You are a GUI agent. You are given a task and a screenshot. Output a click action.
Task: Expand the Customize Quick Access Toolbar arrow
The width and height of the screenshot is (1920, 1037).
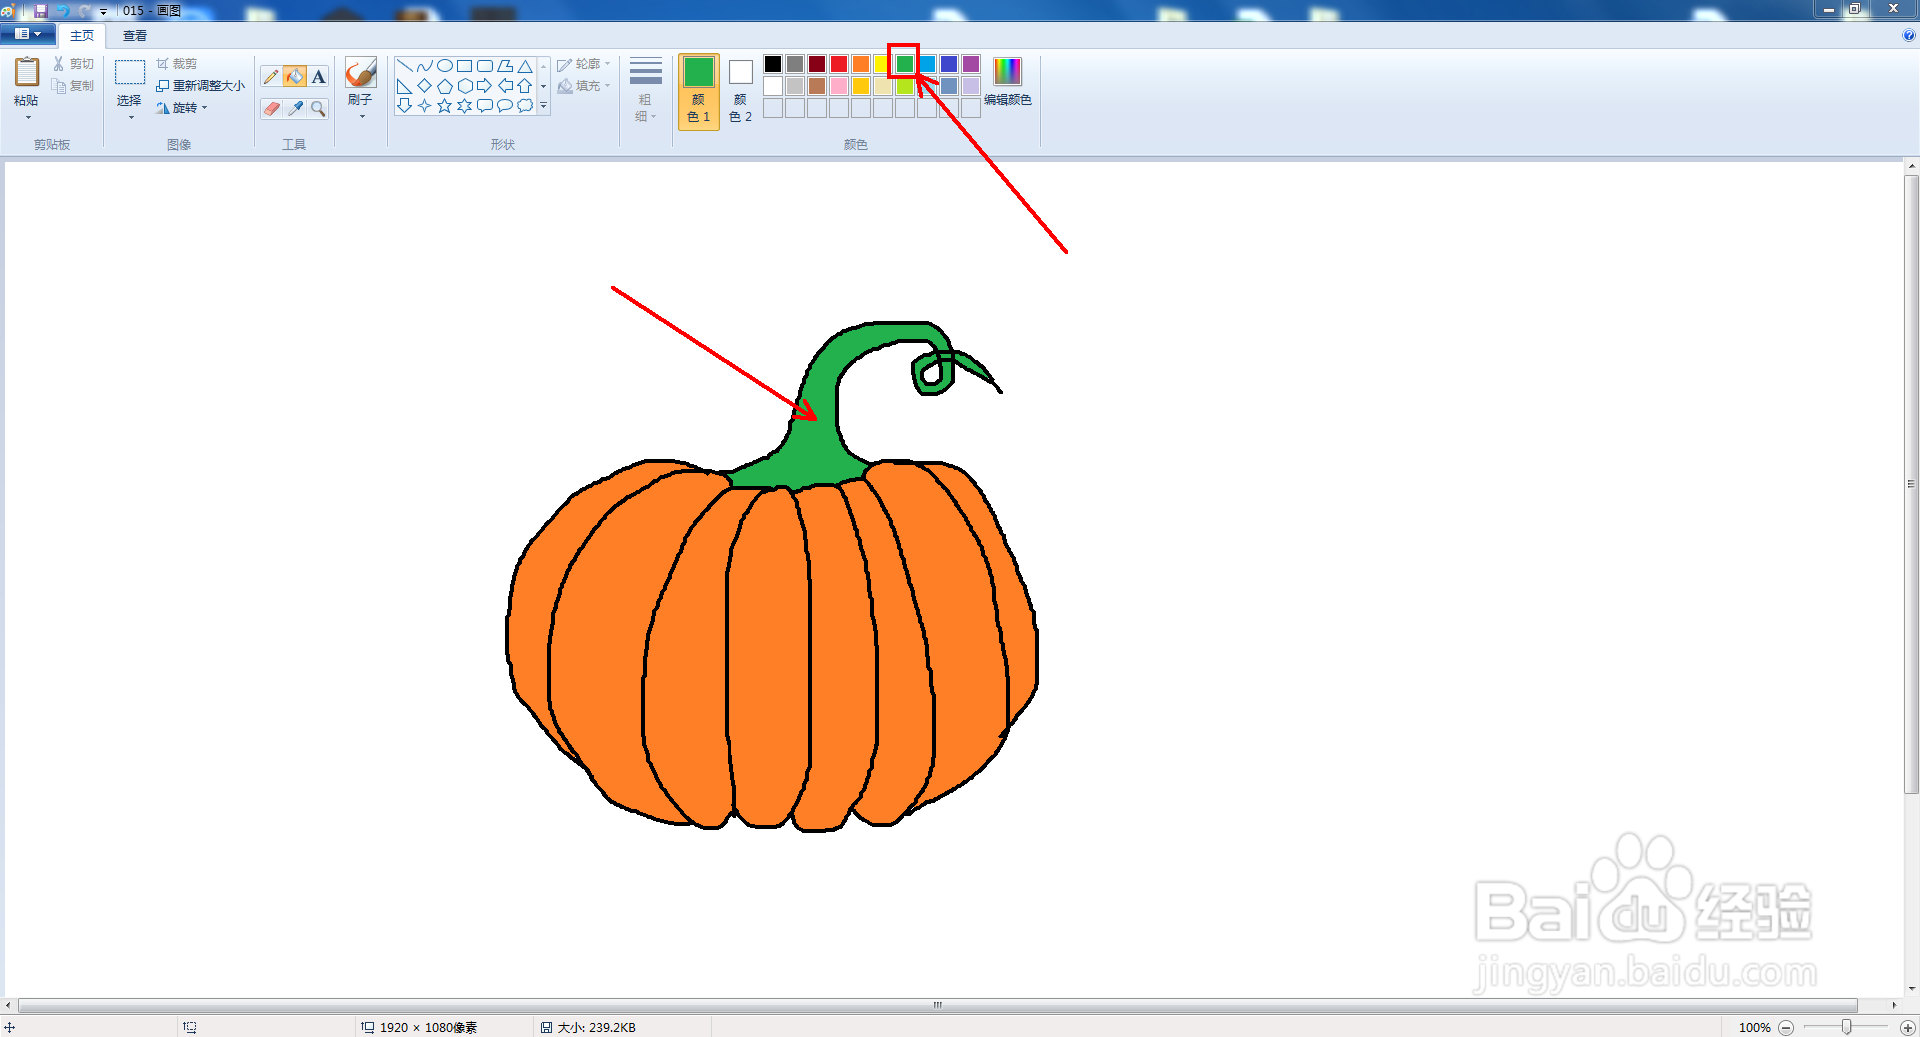(103, 11)
